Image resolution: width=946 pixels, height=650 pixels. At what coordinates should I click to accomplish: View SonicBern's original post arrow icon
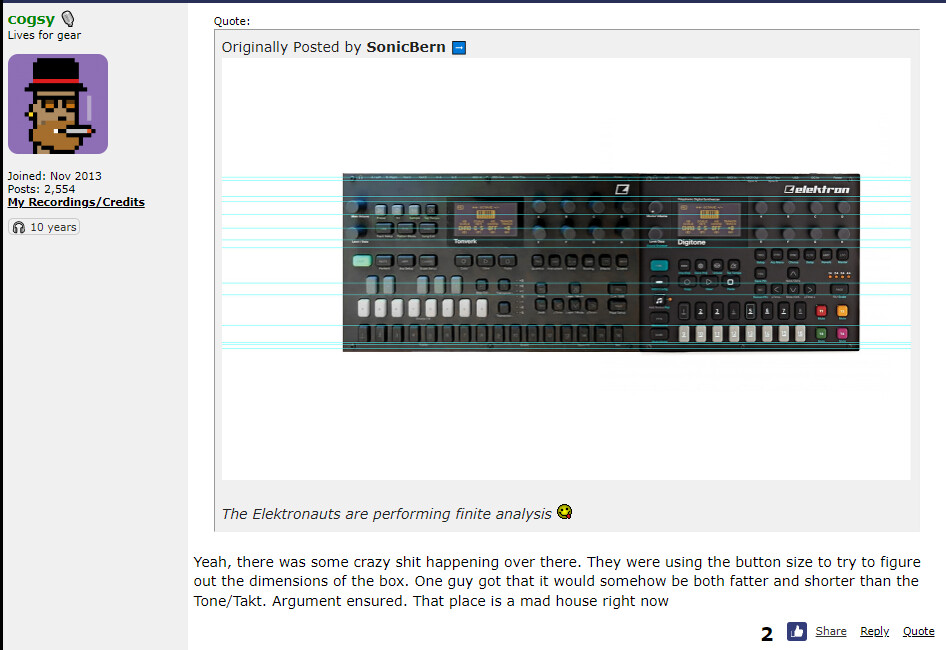459,48
